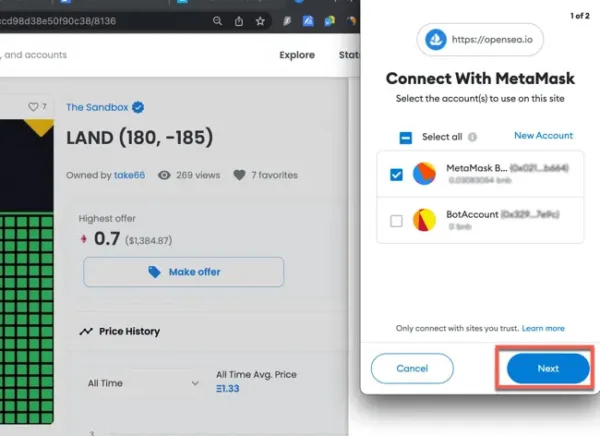Click the feather extension icon in toolbar

click(287, 21)
